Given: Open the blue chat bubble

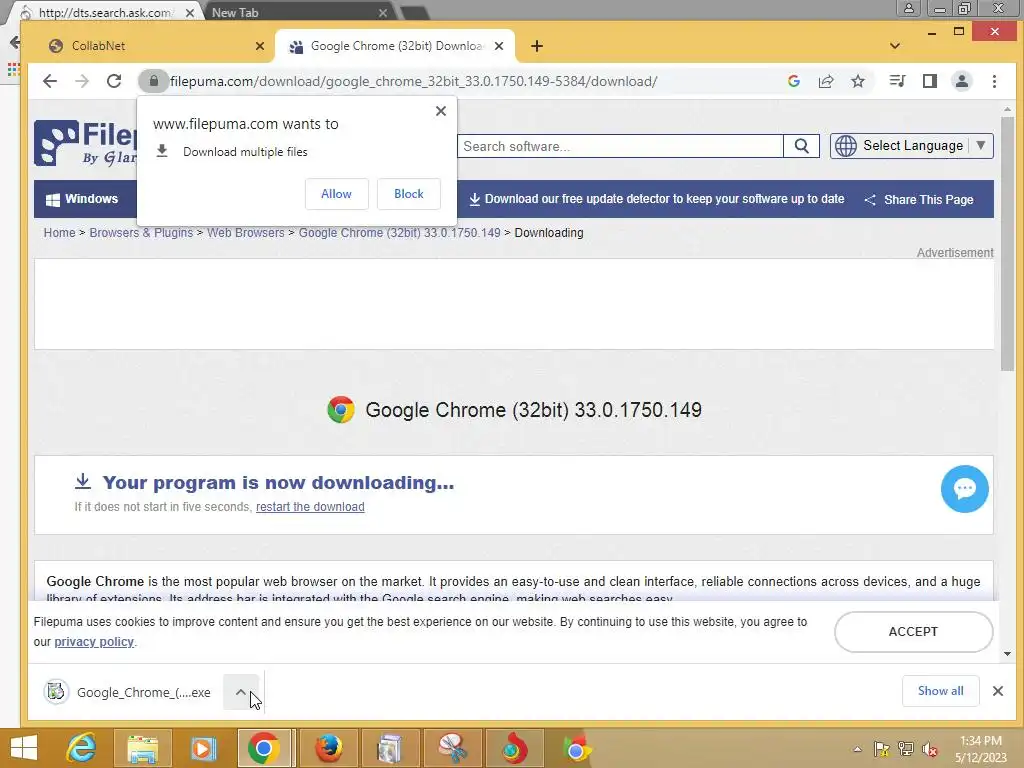Looking at the screenshot, I should (965, 488).
